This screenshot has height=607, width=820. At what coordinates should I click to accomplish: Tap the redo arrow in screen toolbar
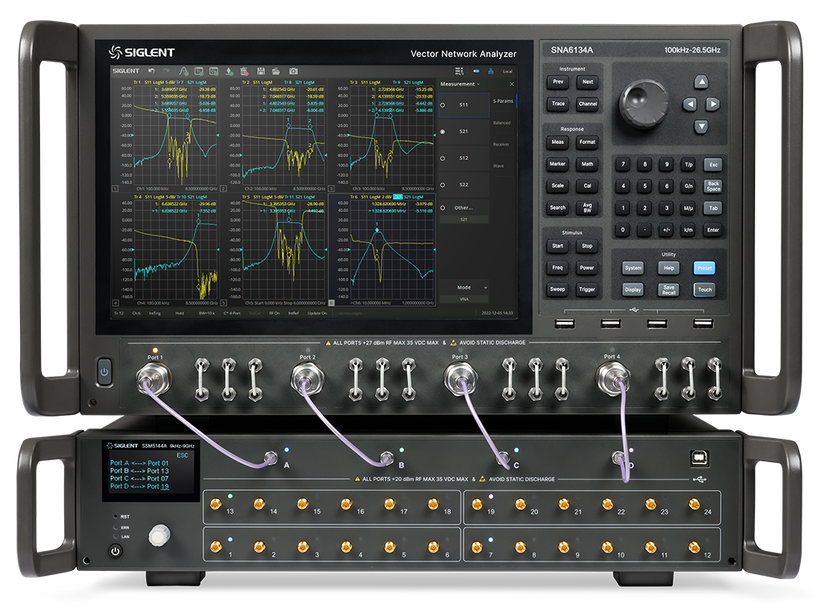[x=166, y=71]
